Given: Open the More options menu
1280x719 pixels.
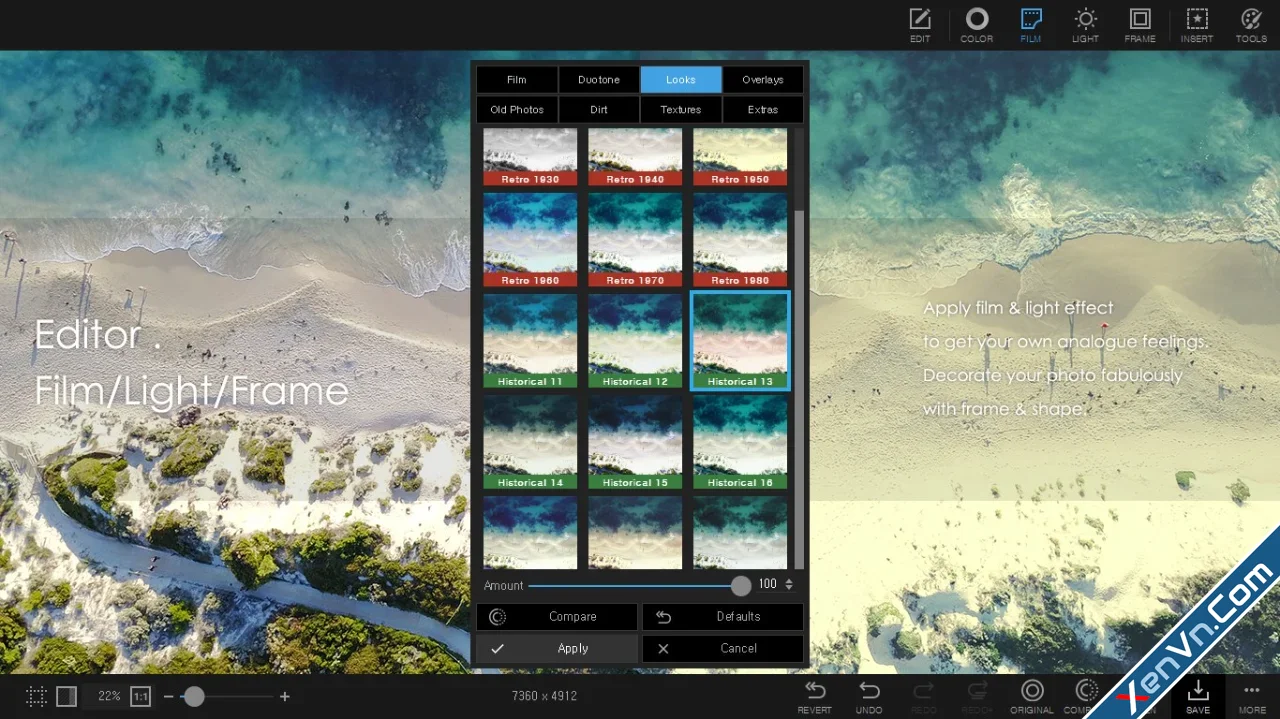Looking at the screenshot, I should (1252, 696).
